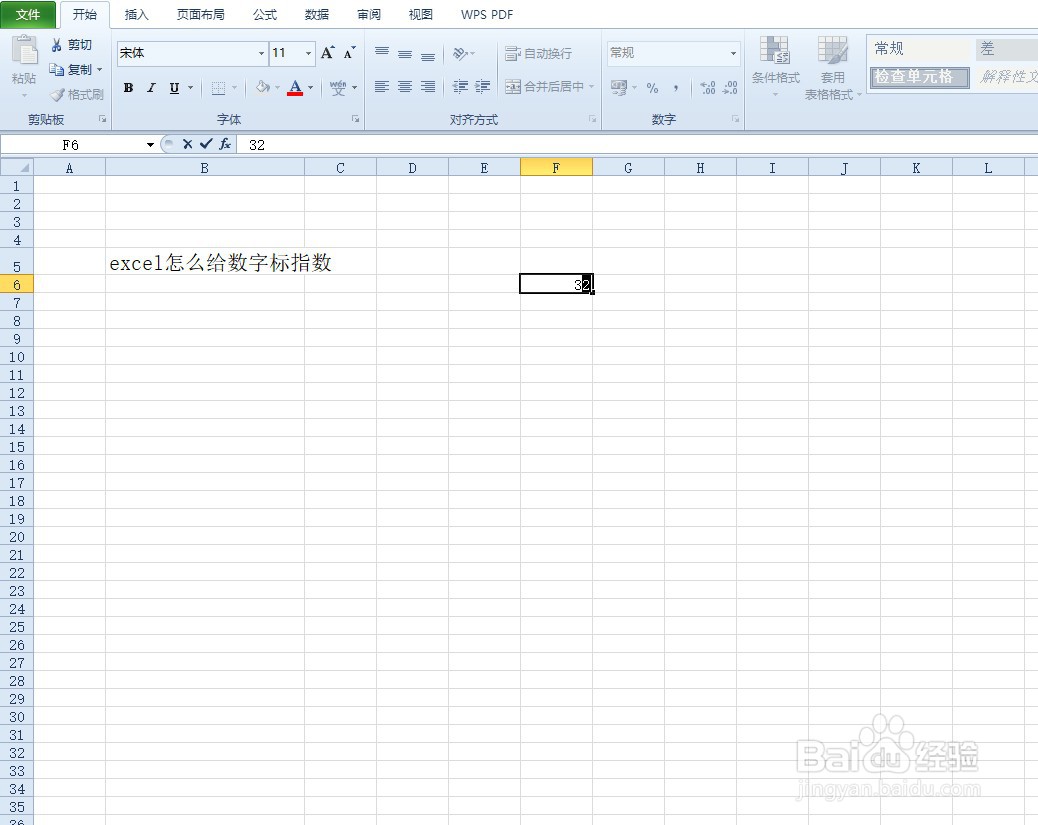Switch to the 插入 ribbon tab
The width and height of the screenshot is (1038, 825).
tap(136, 14)
